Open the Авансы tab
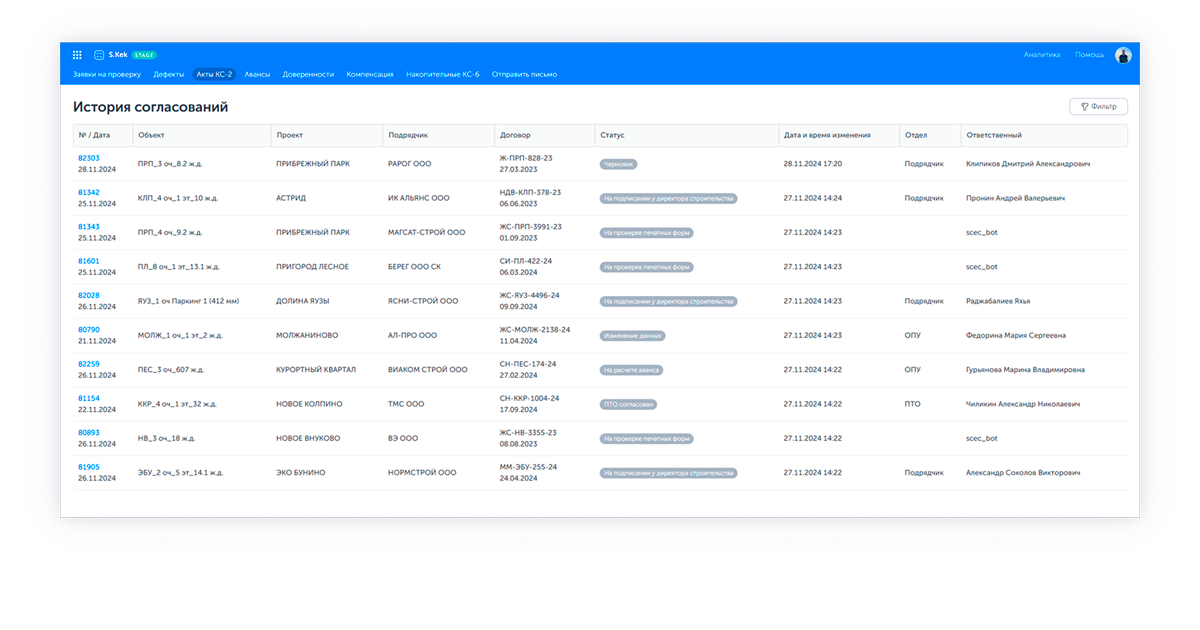The width and height of the screenshot is (1200, 630). [x=257, y=74]
